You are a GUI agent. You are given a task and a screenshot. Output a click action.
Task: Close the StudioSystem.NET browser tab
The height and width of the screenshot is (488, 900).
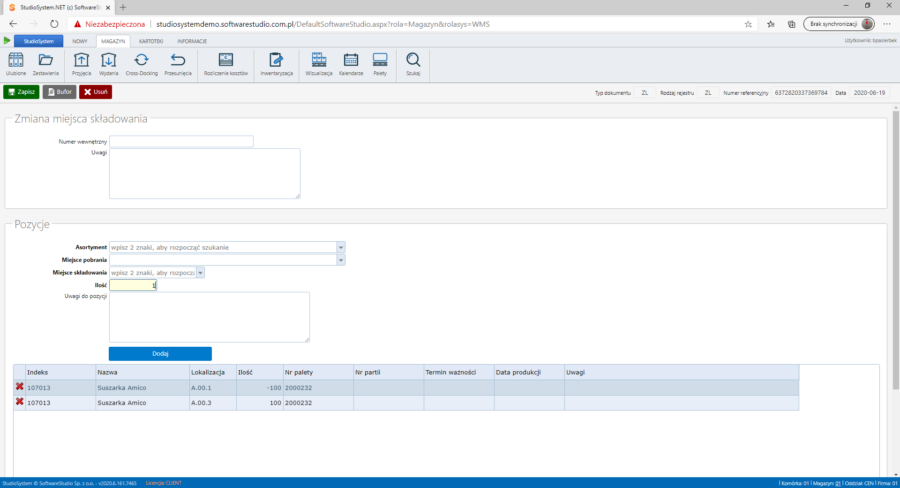click(108, 7)
